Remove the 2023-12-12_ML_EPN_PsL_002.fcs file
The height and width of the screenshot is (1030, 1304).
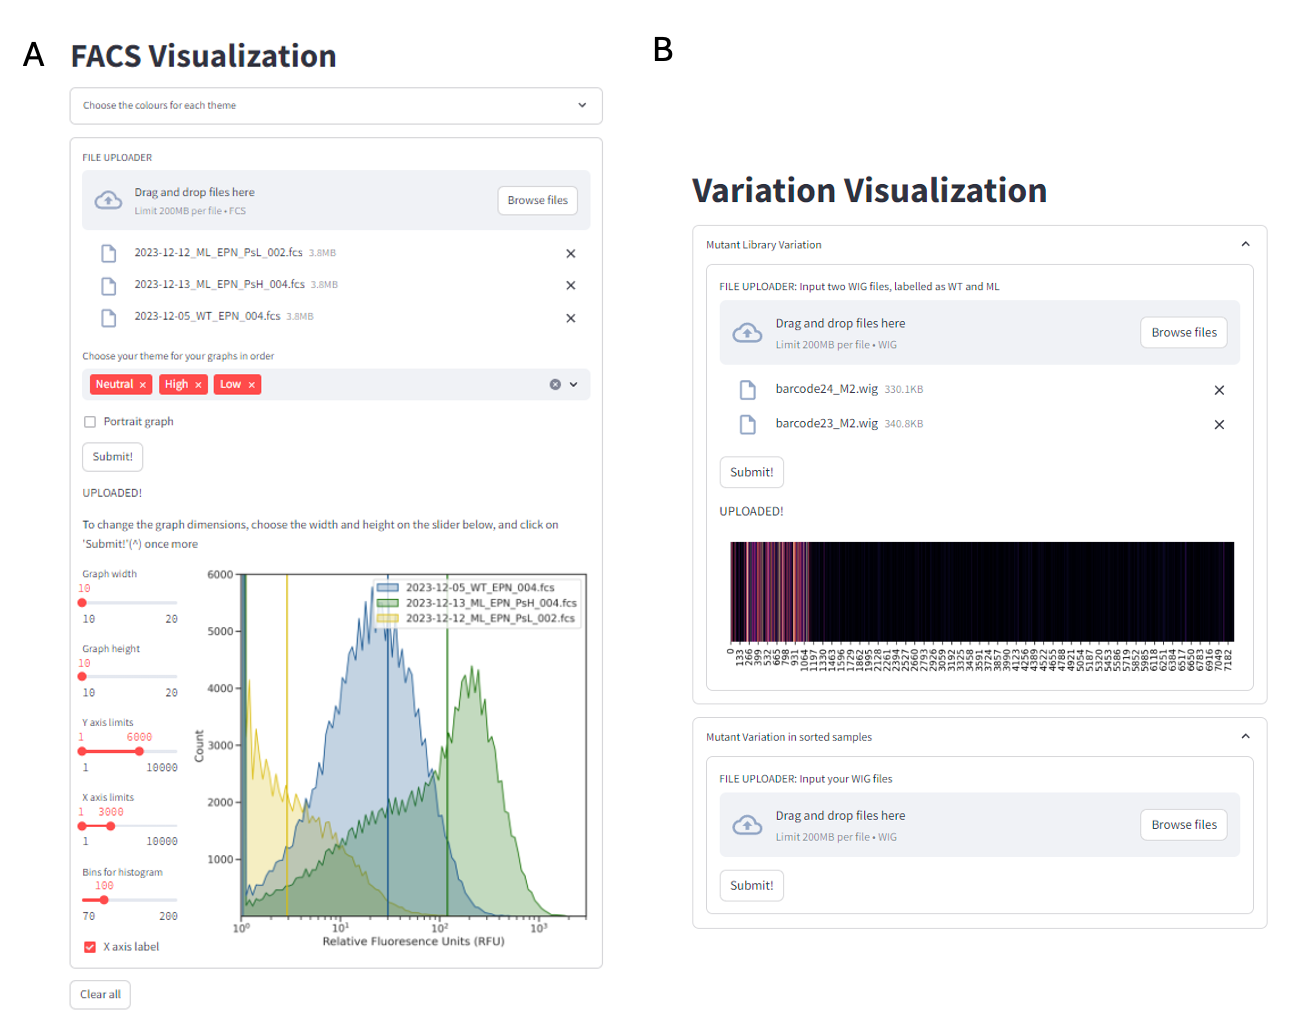pyautogui.click(x=570, y=254)
